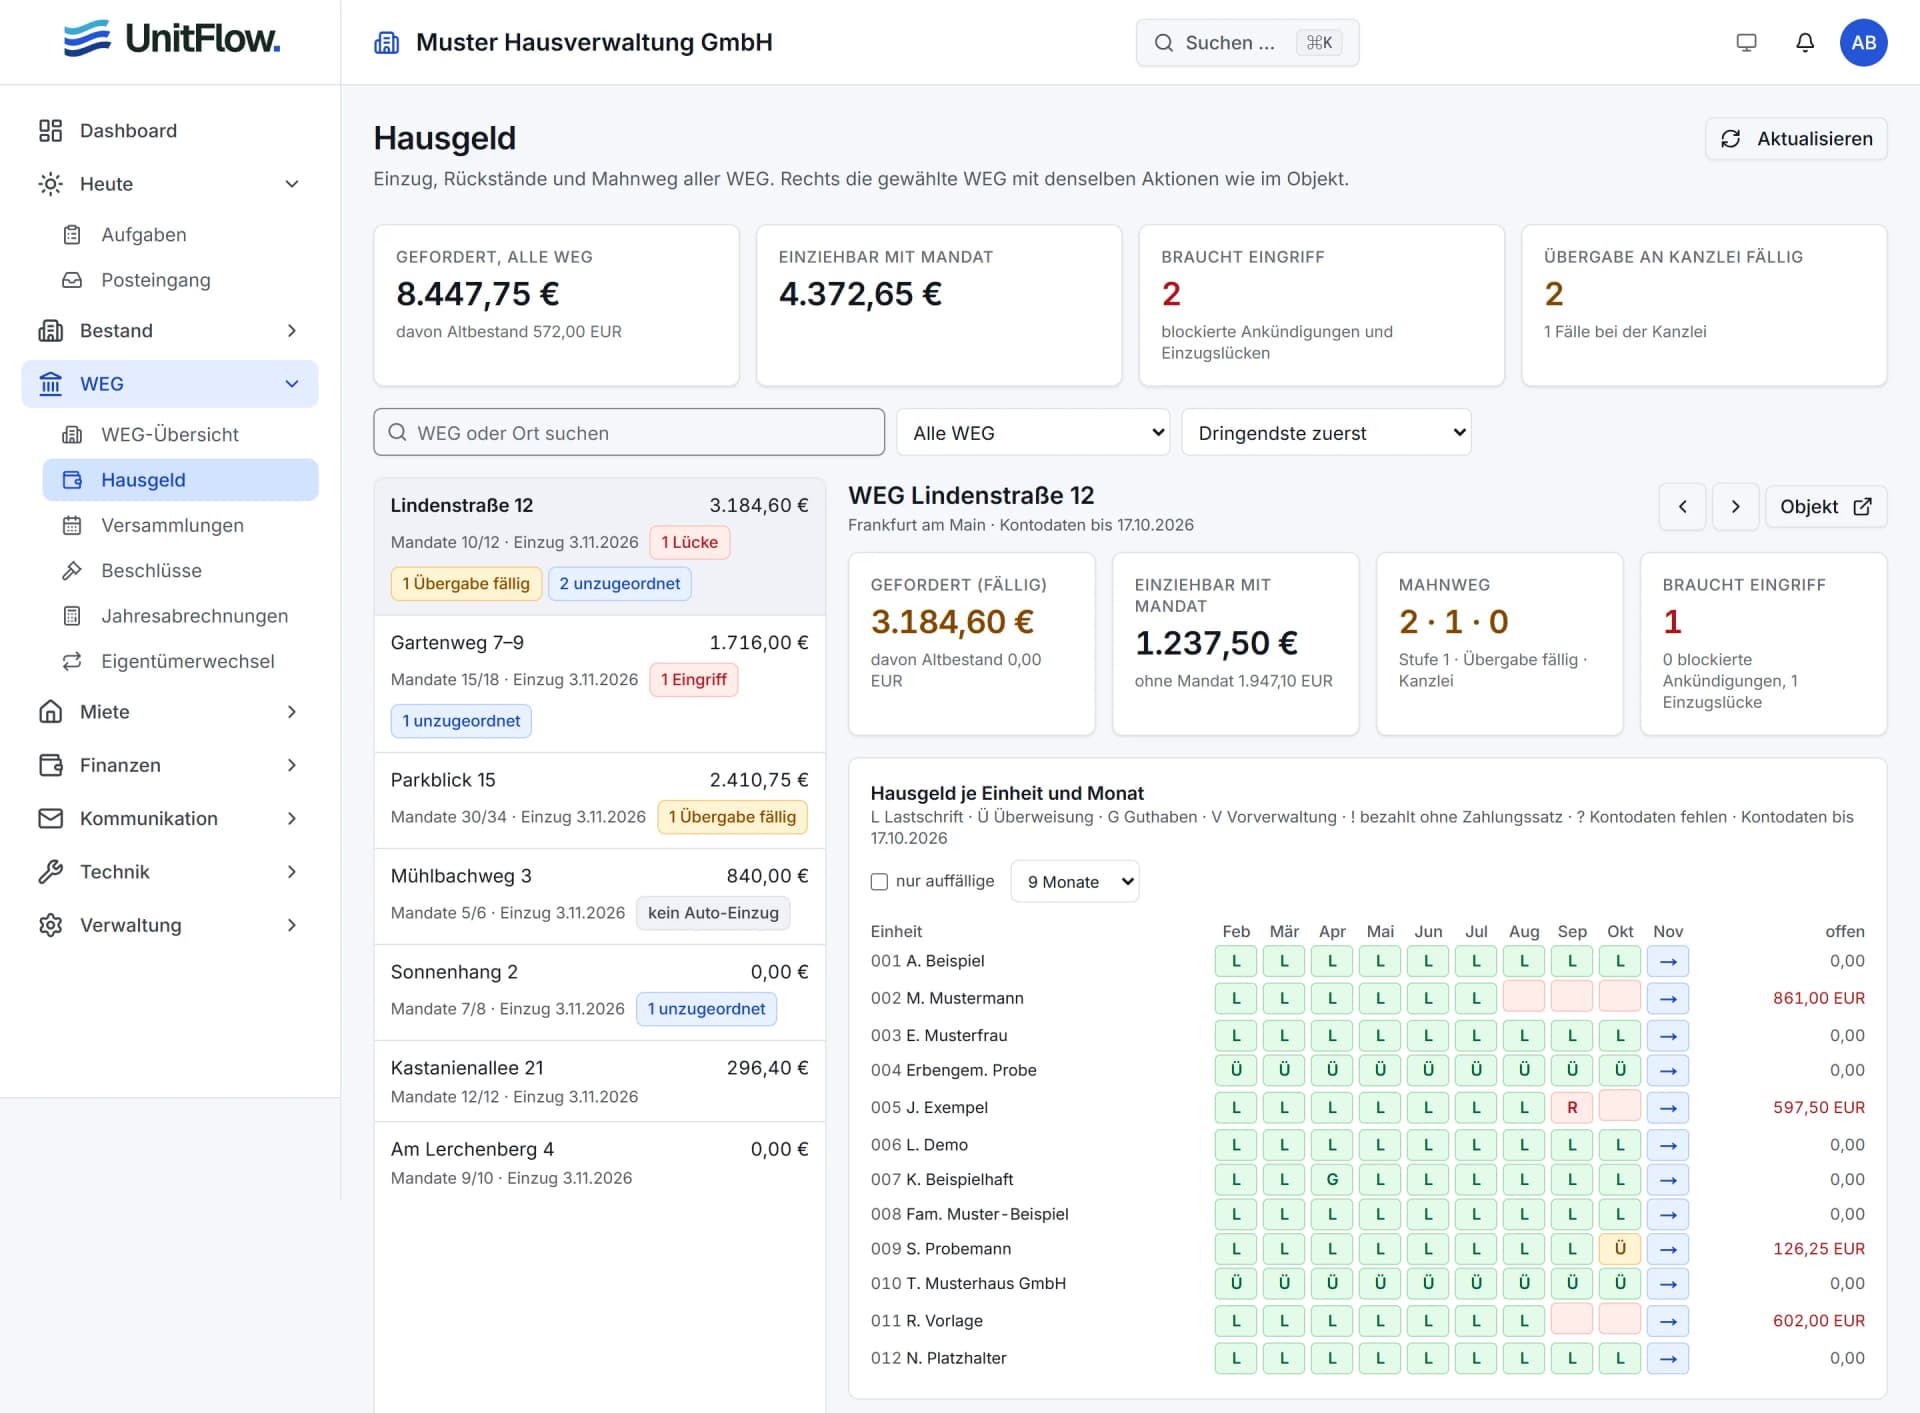
Task: Focus the WEG oder Ort suchen field
Action: point(629,433)
